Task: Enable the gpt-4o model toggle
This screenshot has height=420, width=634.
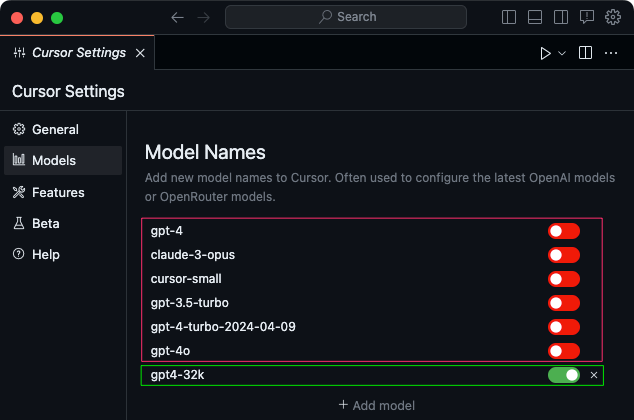Action: 564,351
